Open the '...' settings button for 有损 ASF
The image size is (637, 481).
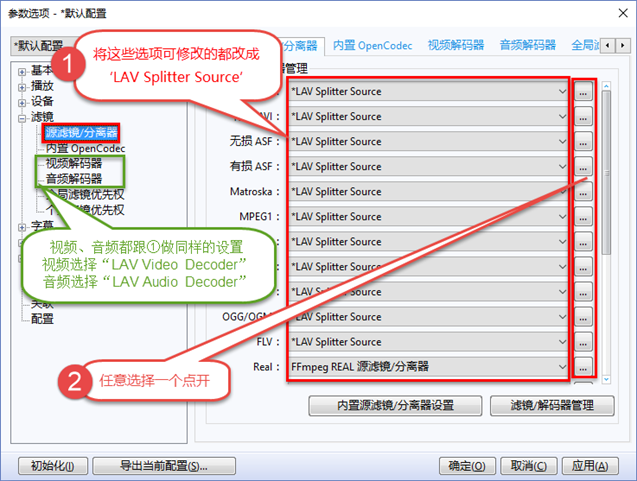point(583,167)
